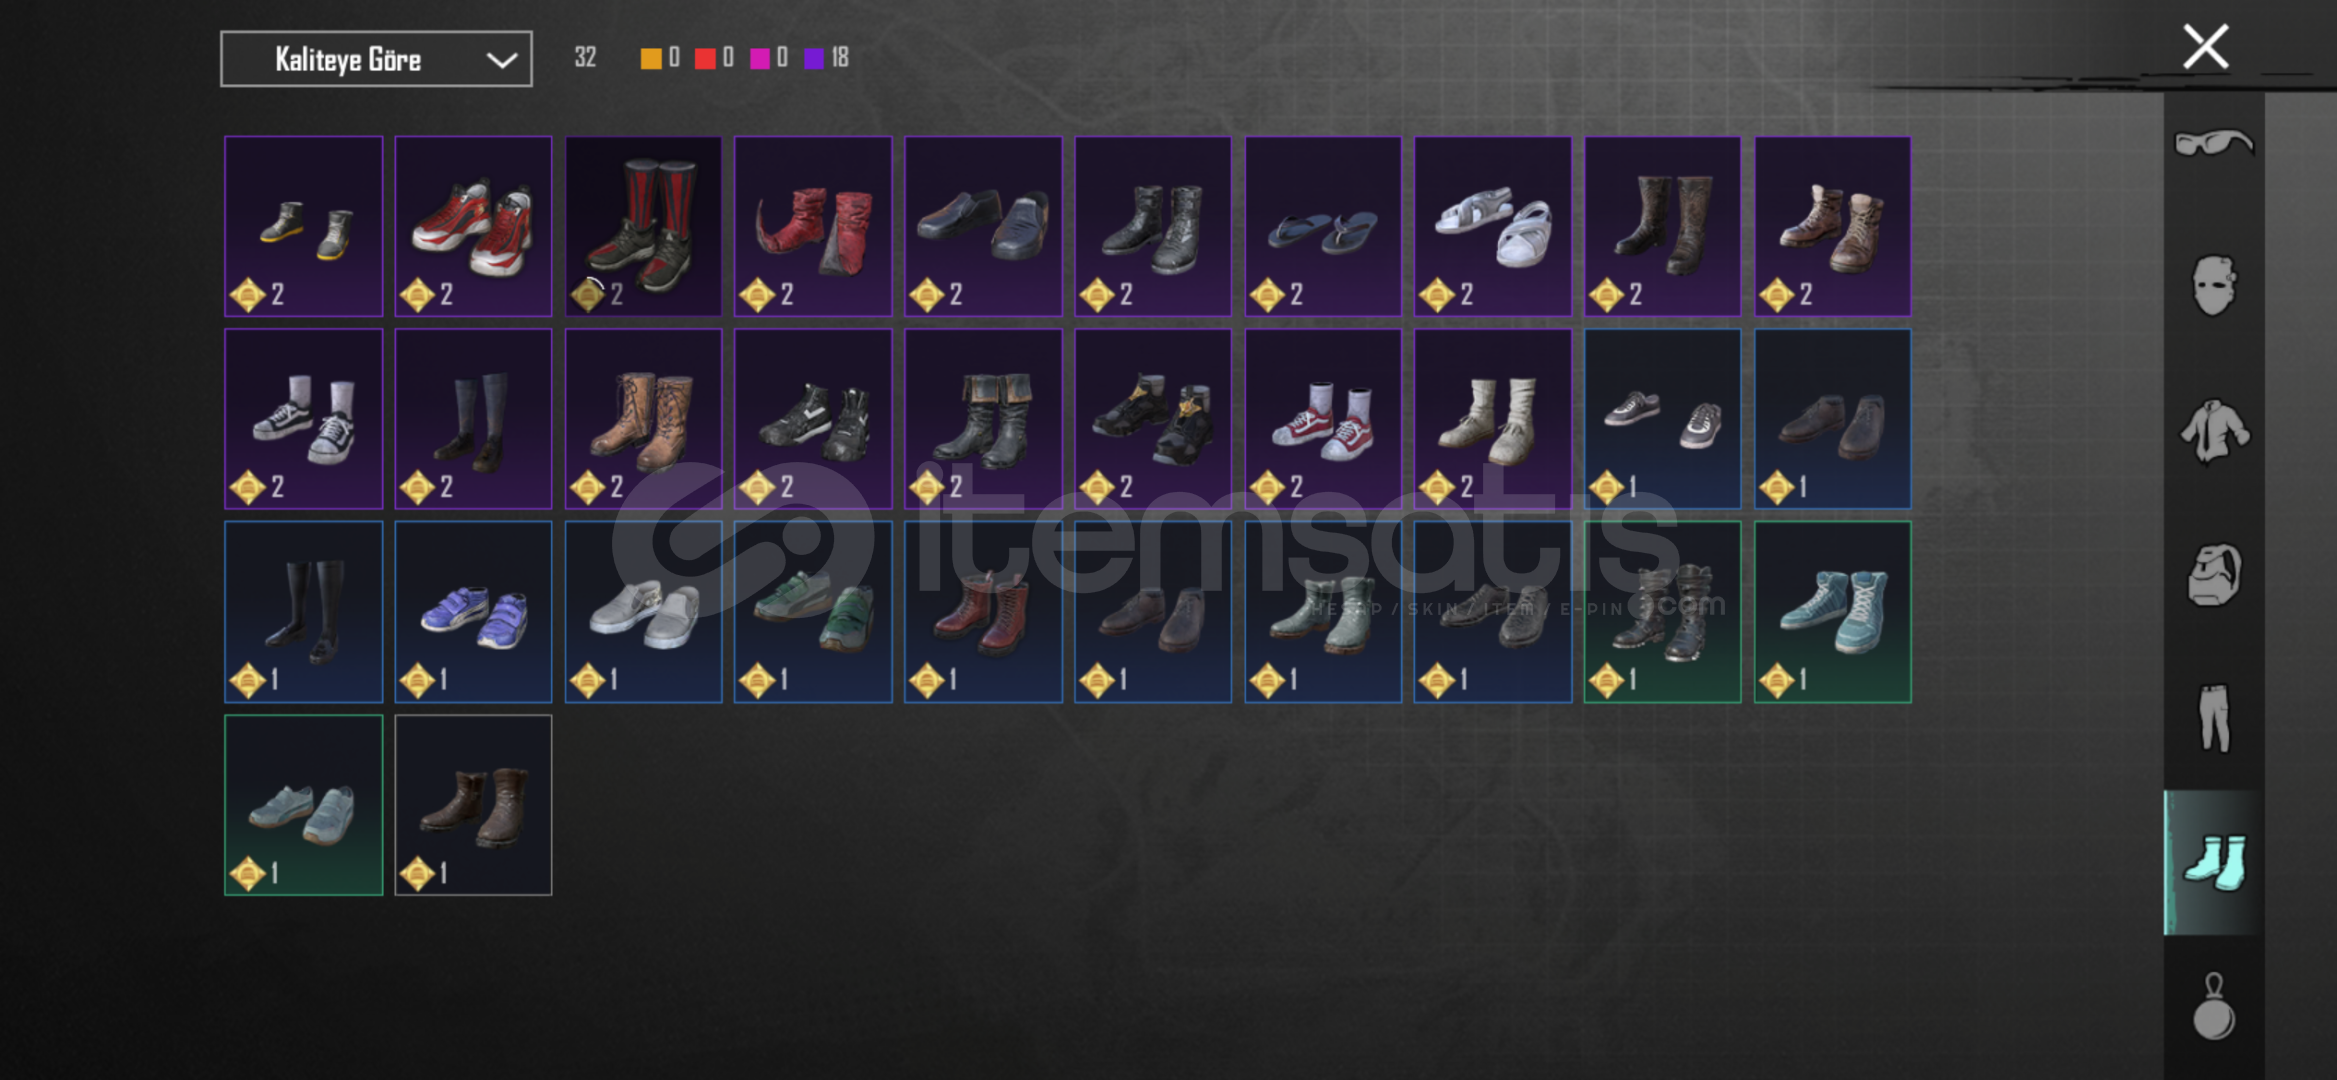Choose the last brown boots item

tap(473, 805)
